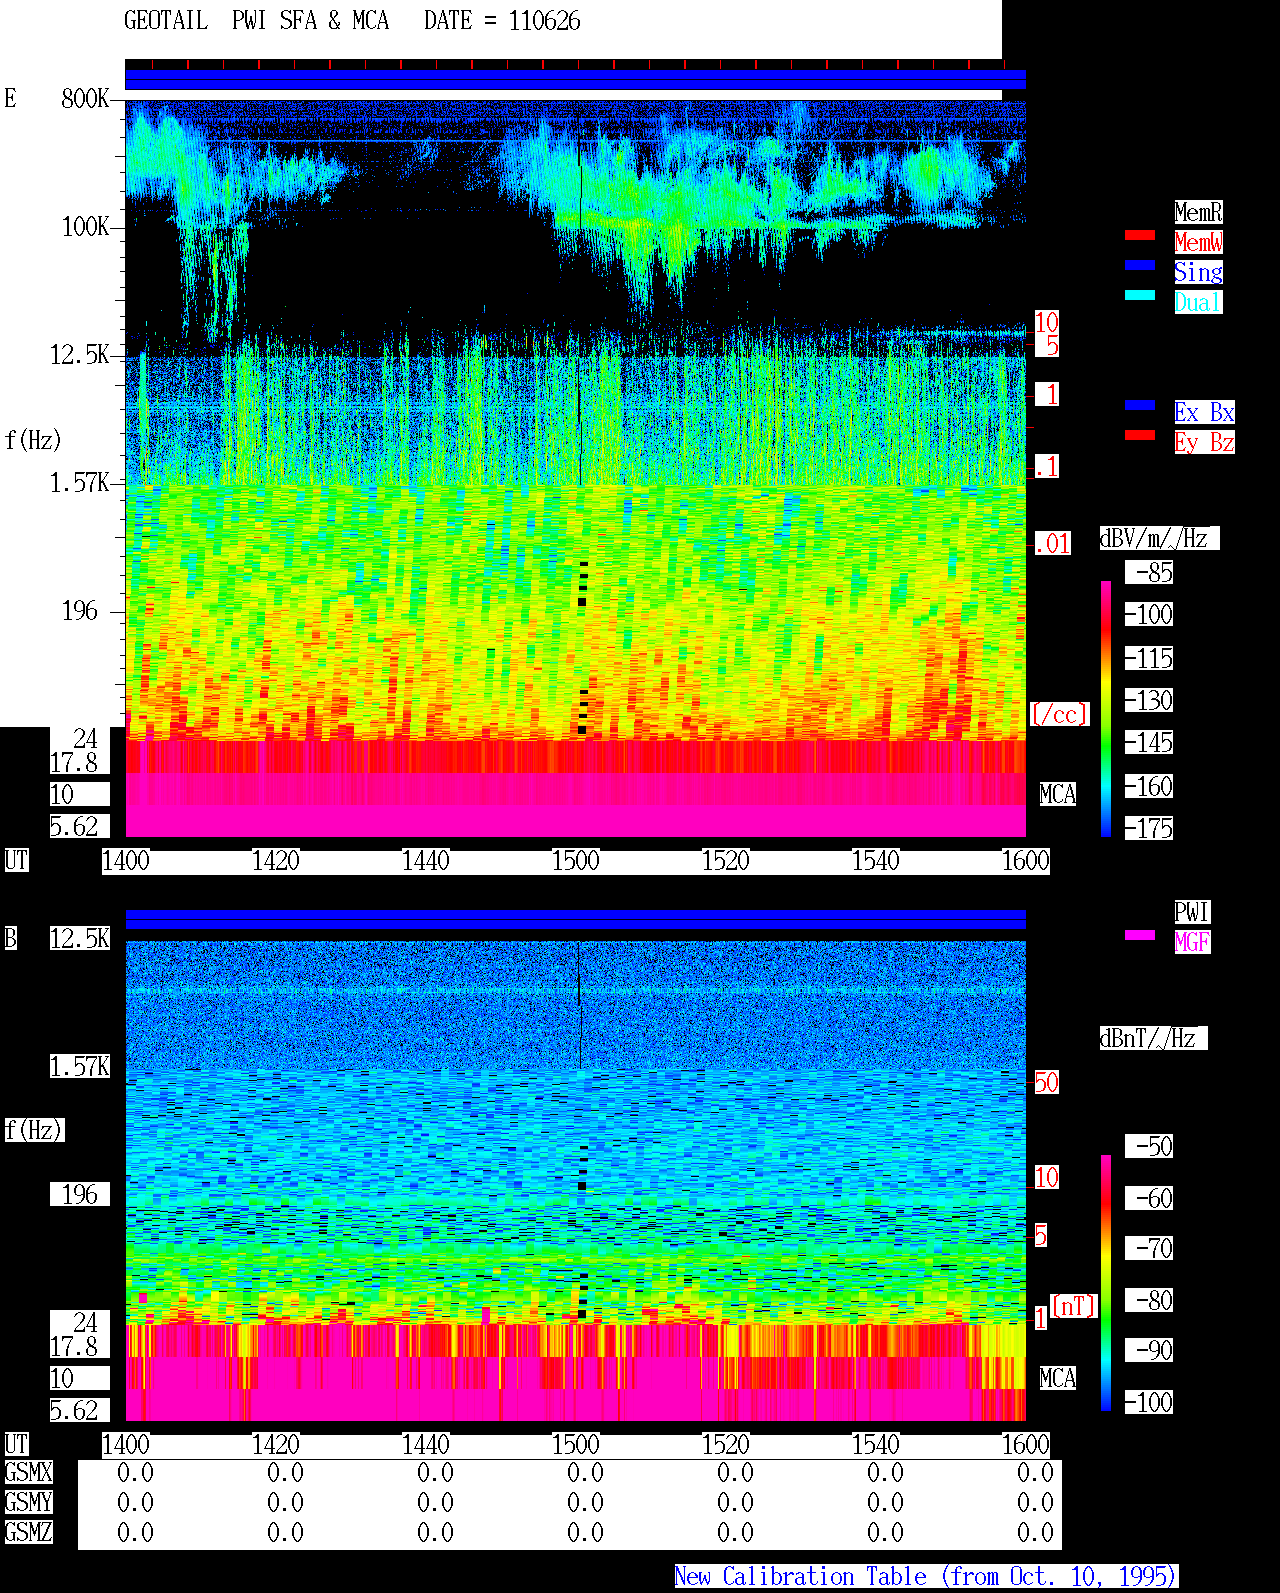This screenshot has width=1280, height=1593.
Task: Click the red [nT] field axis label
Action: click(x=1074, y=1306)
